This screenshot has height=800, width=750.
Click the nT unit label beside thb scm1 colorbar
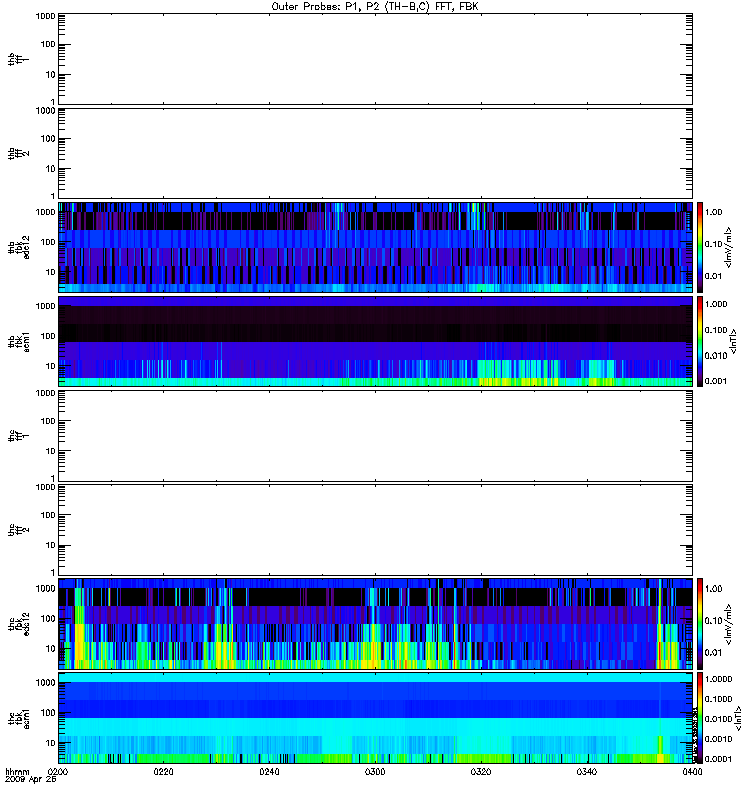tap(734, 341)
